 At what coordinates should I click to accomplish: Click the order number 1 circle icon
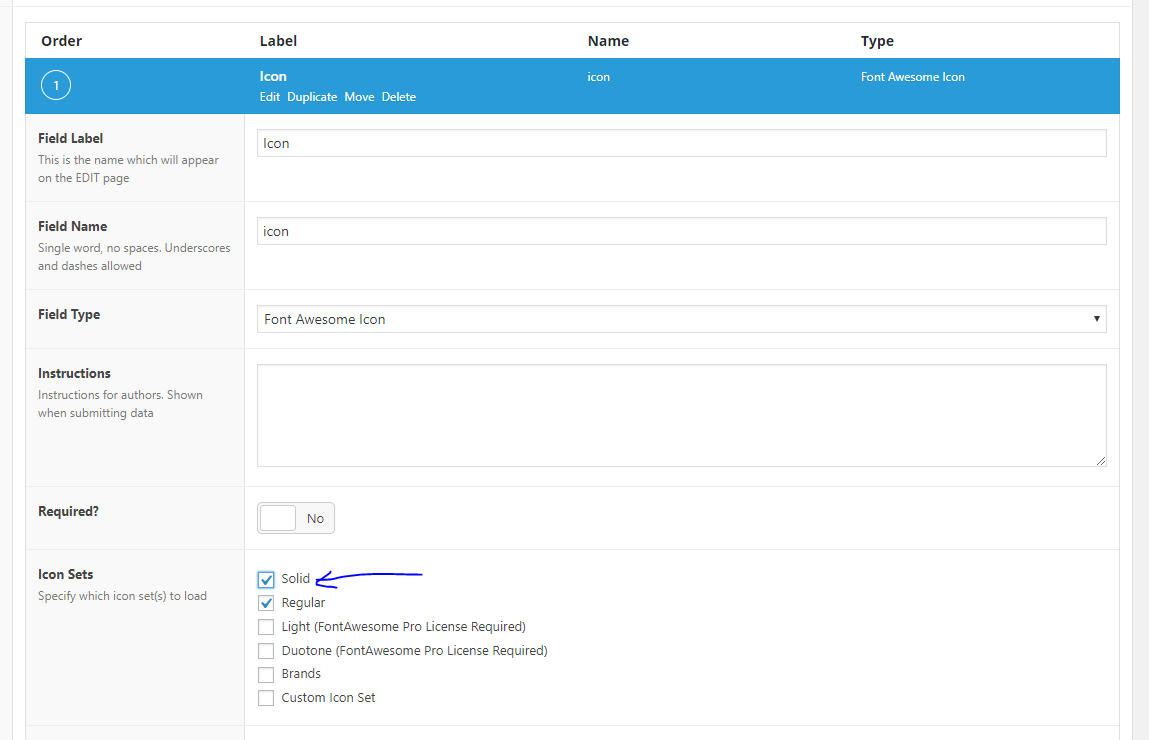56,86
